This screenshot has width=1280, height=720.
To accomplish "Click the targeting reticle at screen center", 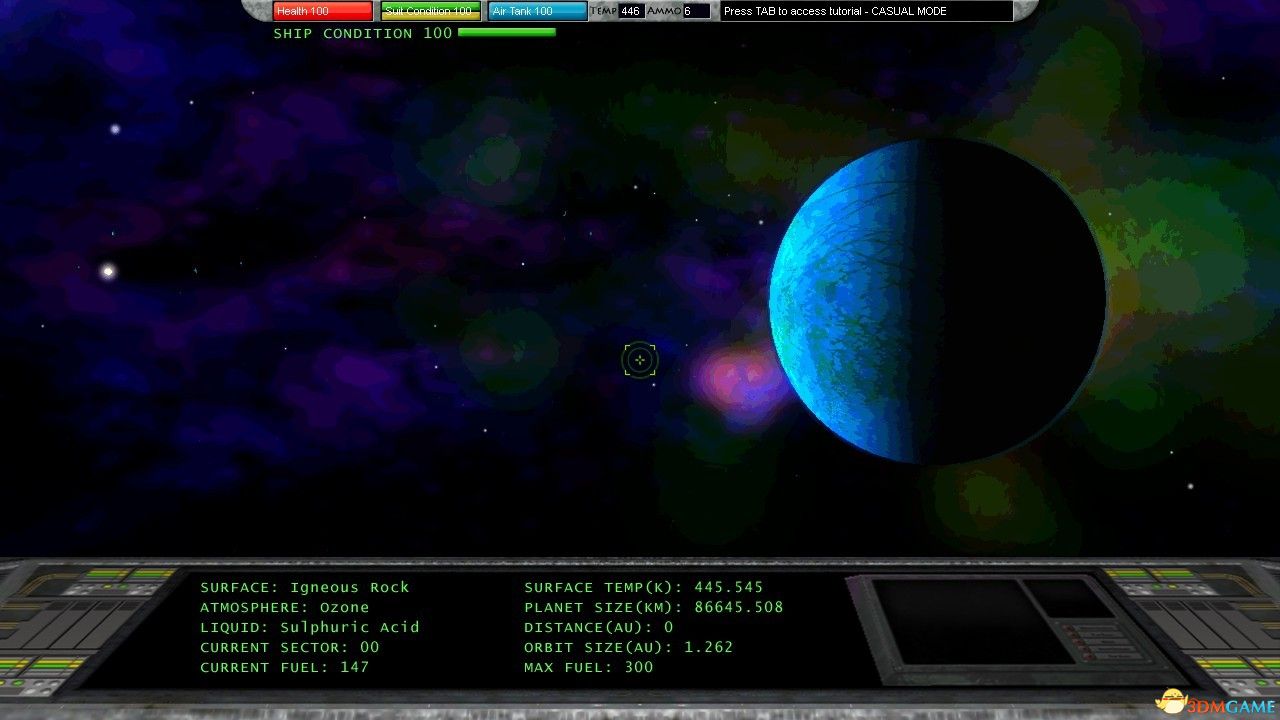I will click(639, 360).
